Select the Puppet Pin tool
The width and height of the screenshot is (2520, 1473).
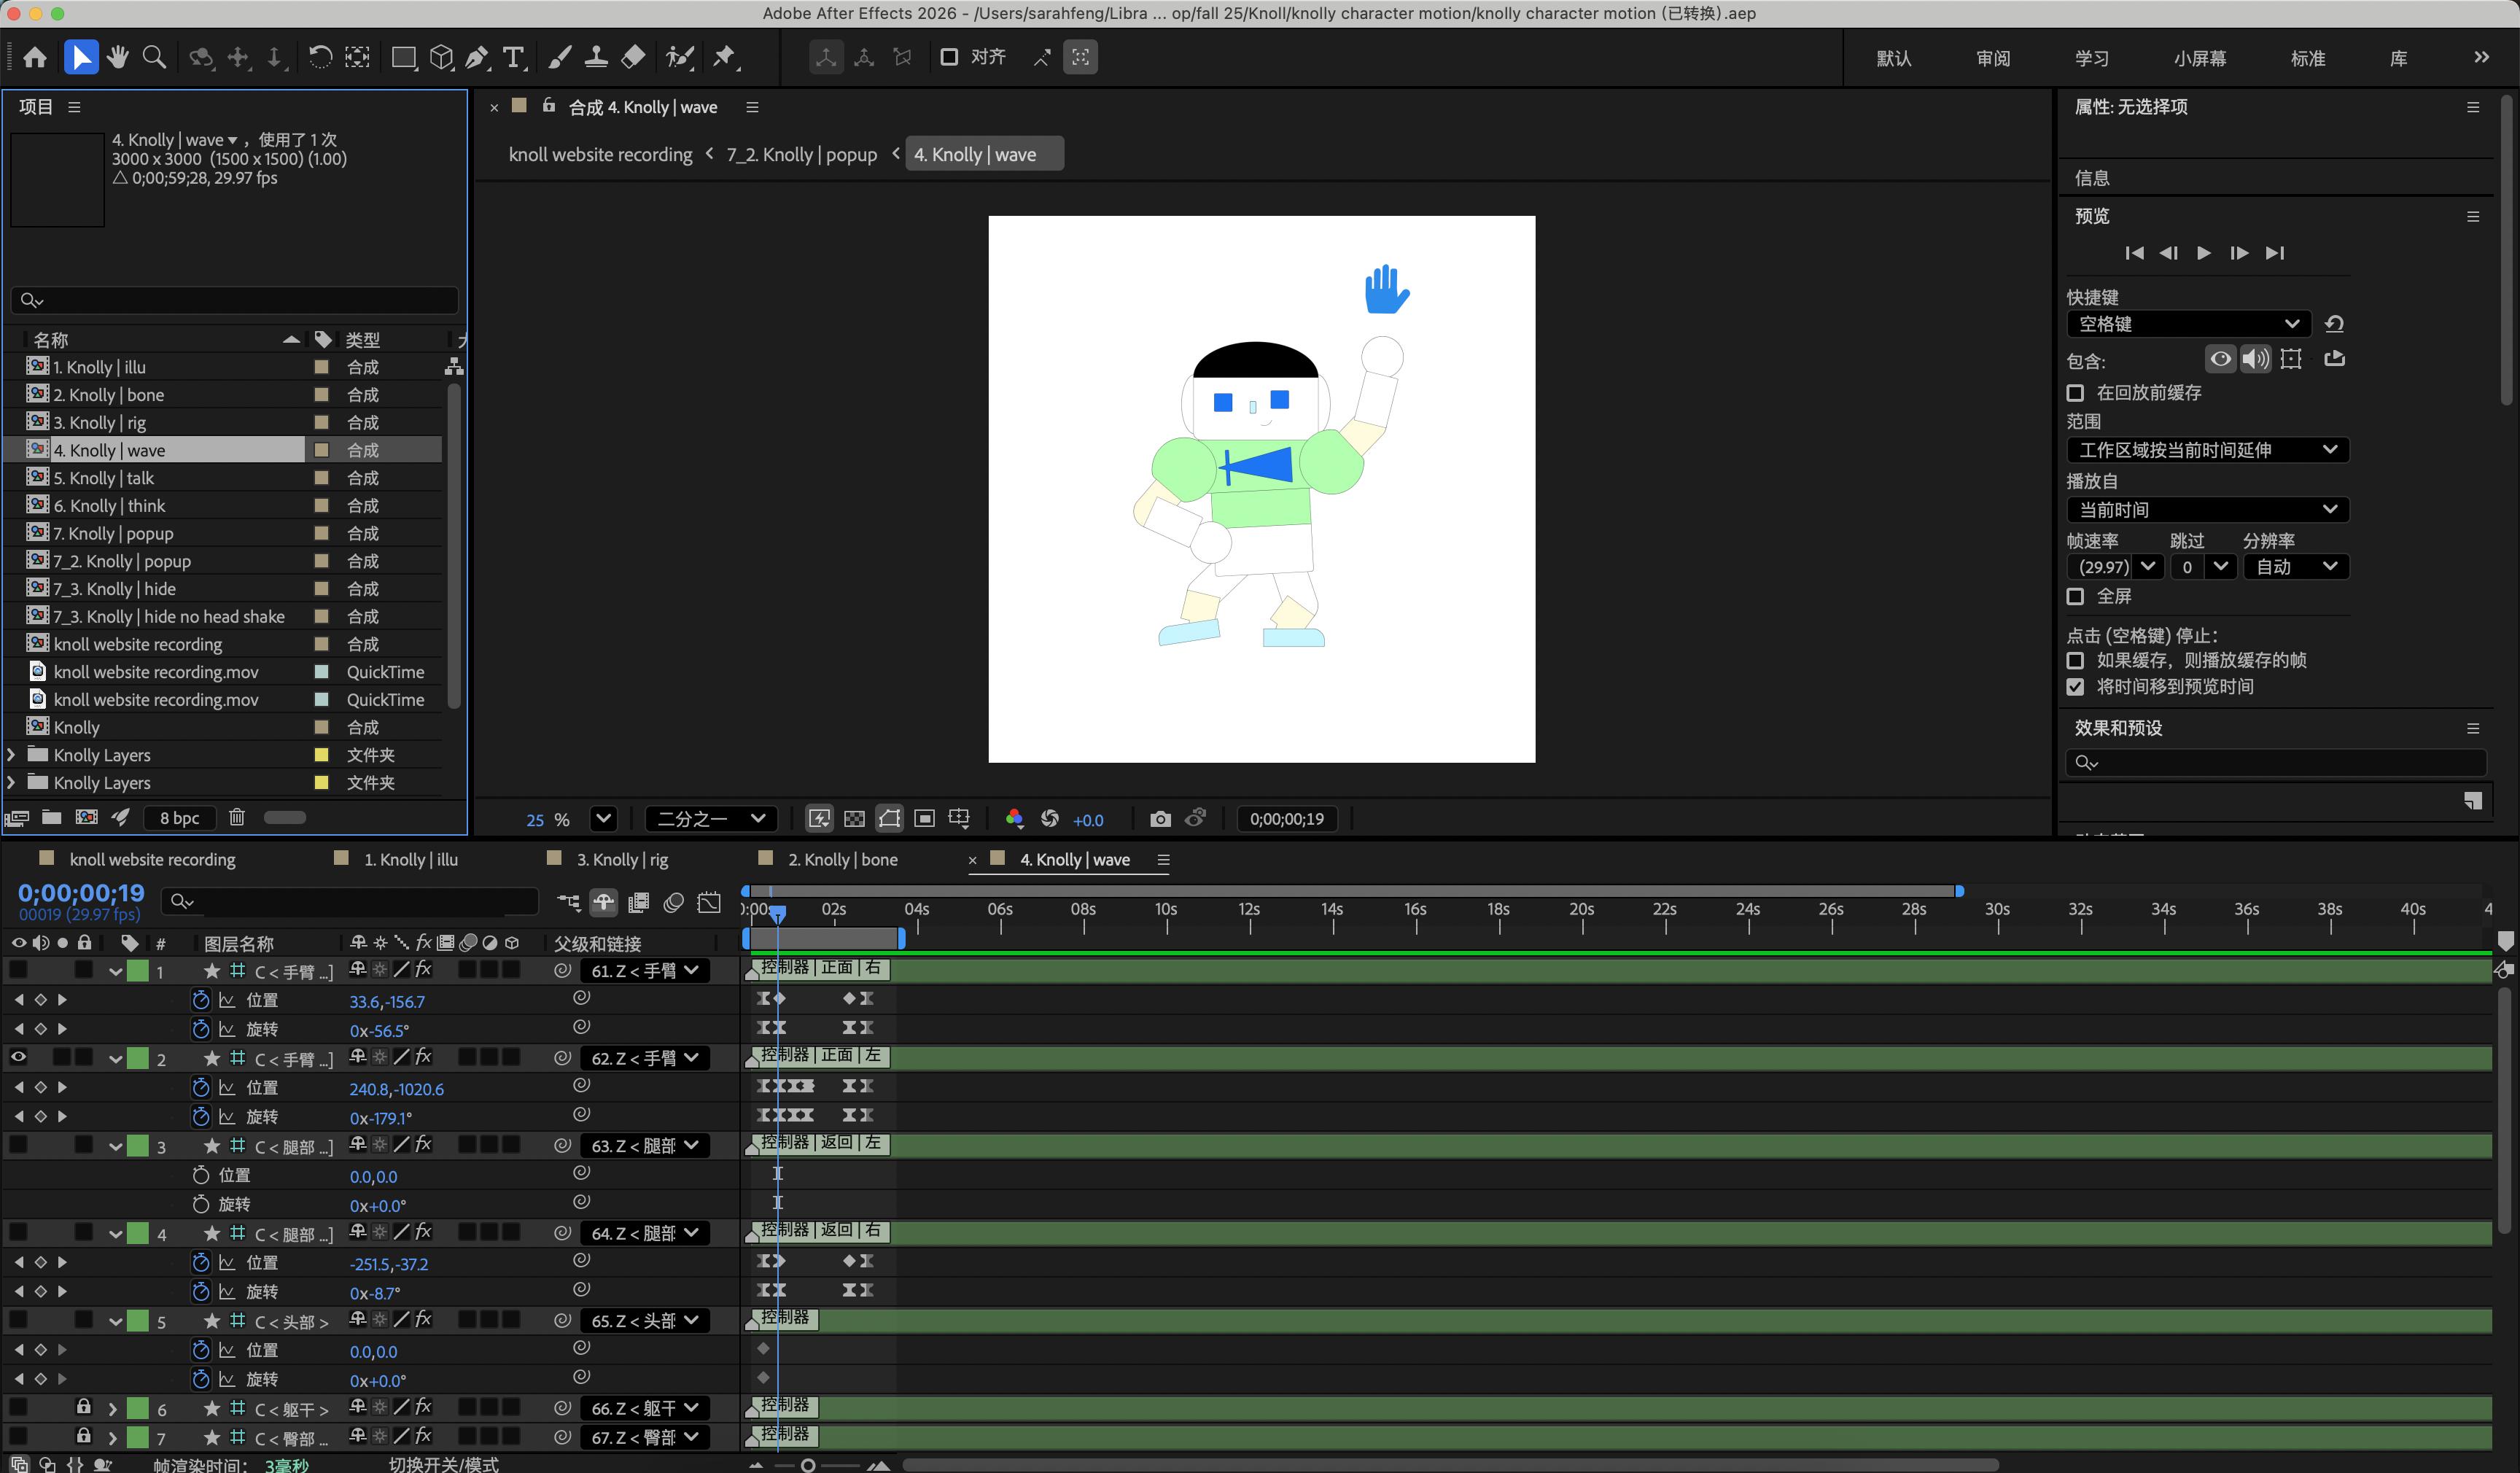[725, 57]
